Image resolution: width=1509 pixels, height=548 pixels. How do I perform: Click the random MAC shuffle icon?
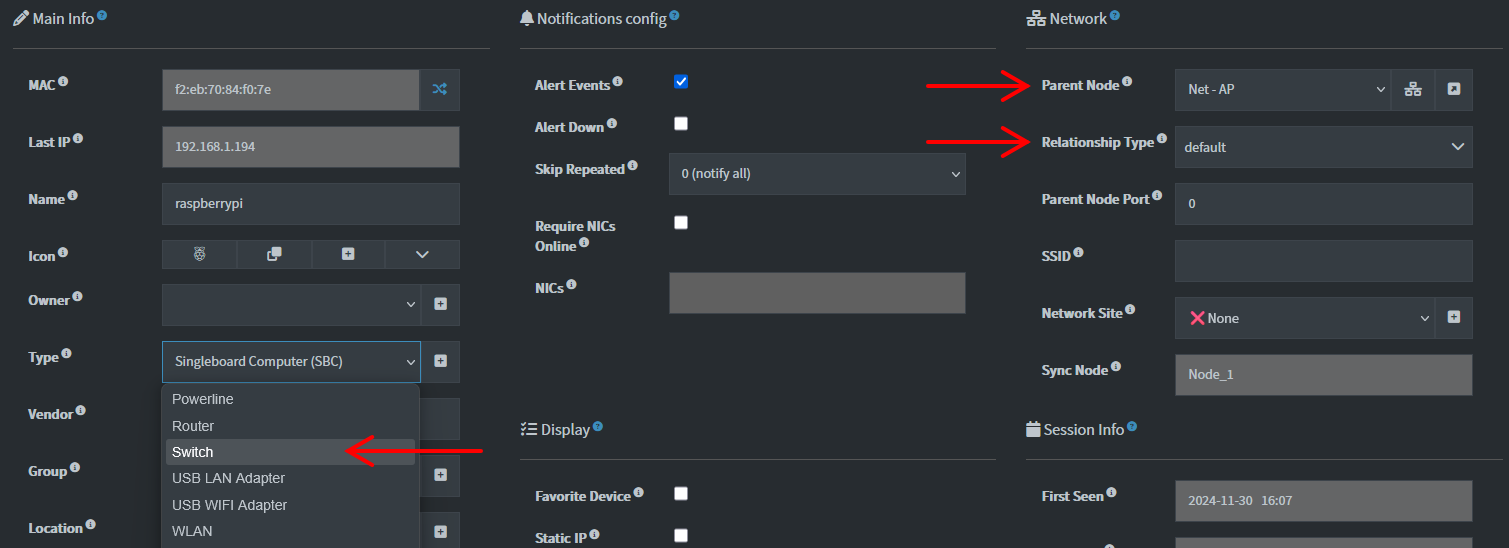click(440, 90)
